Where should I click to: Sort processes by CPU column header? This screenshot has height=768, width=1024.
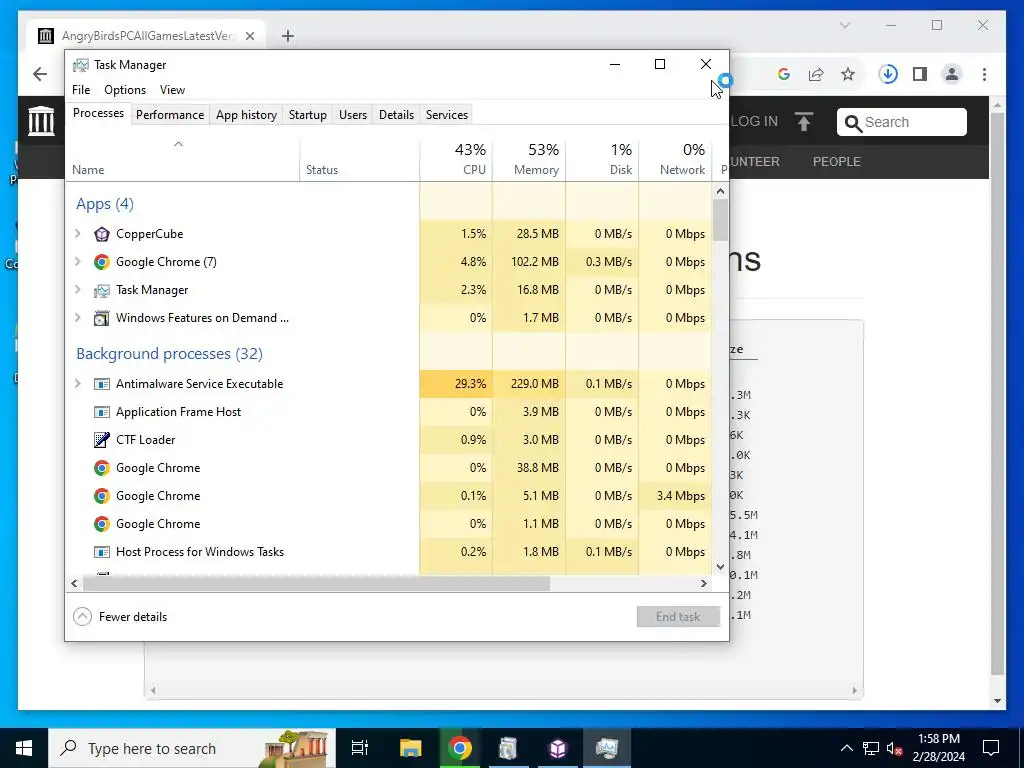[456, 159]
